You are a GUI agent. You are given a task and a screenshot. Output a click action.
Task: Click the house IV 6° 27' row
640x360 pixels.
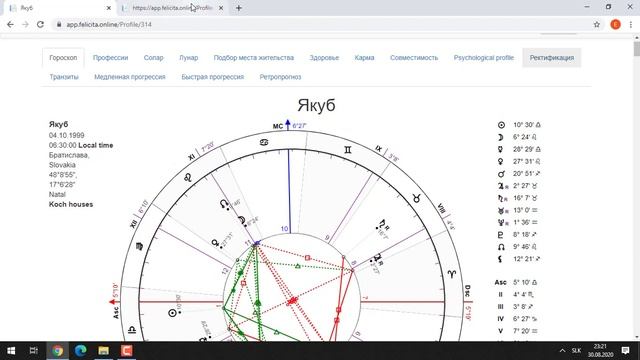(x=518, y=319)
